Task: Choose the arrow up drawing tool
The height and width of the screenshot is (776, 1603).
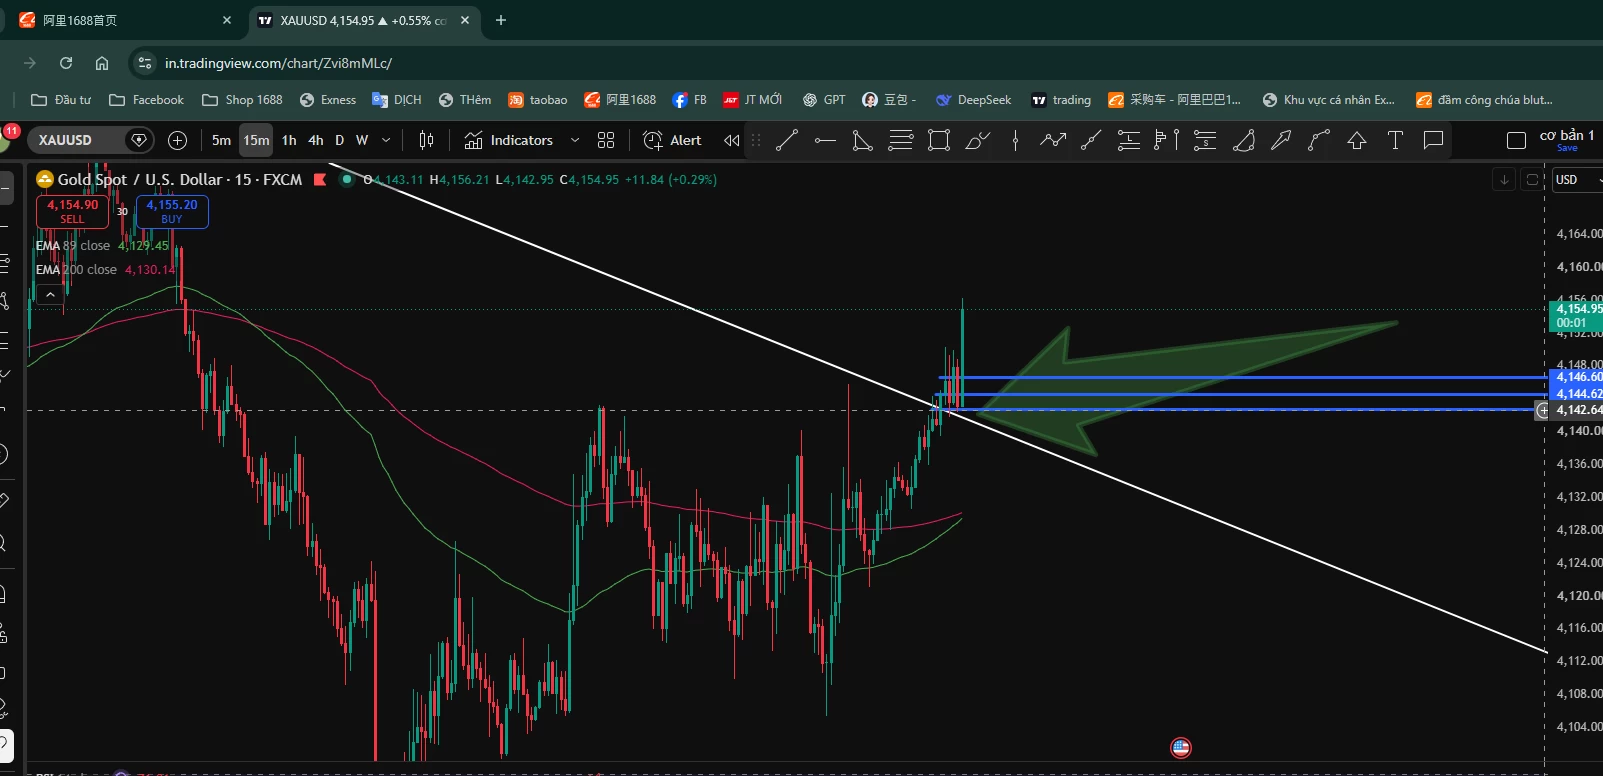Action: click(1357, 141)
